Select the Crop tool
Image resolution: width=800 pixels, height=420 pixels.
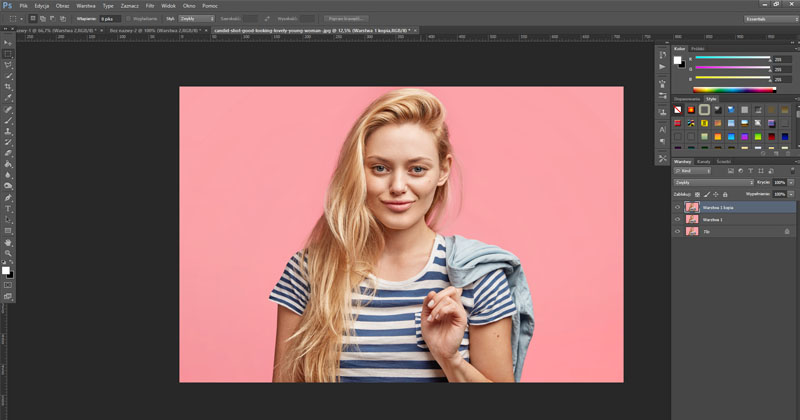pos(8,87)
